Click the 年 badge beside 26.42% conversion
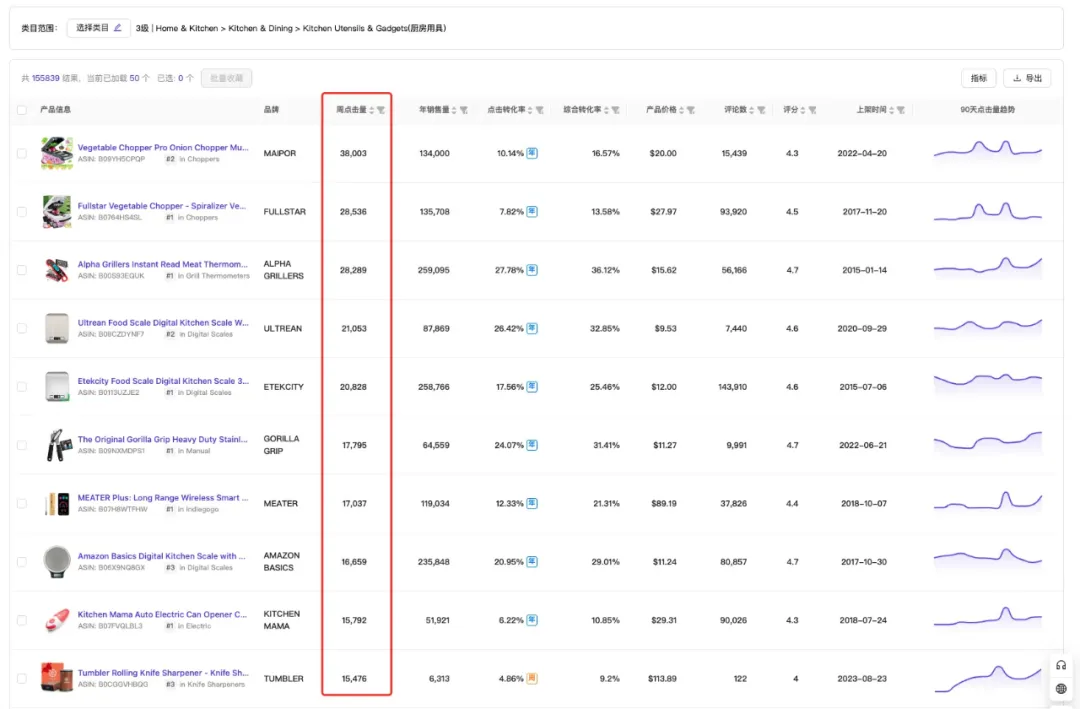This screenshot has height=709, width=1080. (532, 328)
